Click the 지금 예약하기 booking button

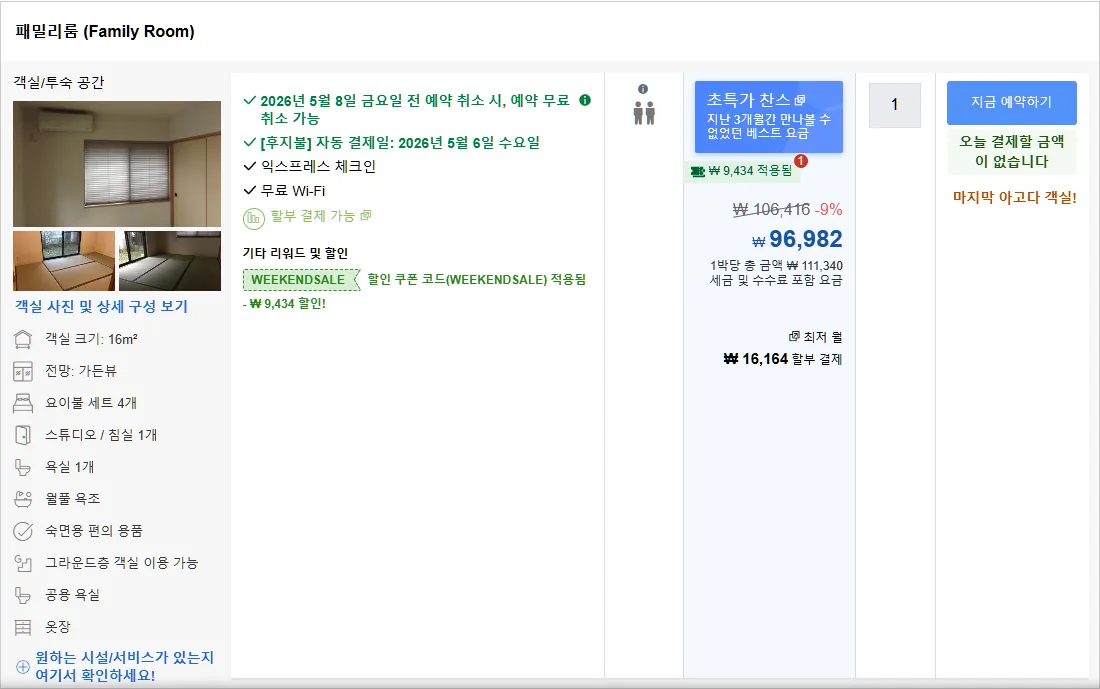click(x=1012, y=102)
